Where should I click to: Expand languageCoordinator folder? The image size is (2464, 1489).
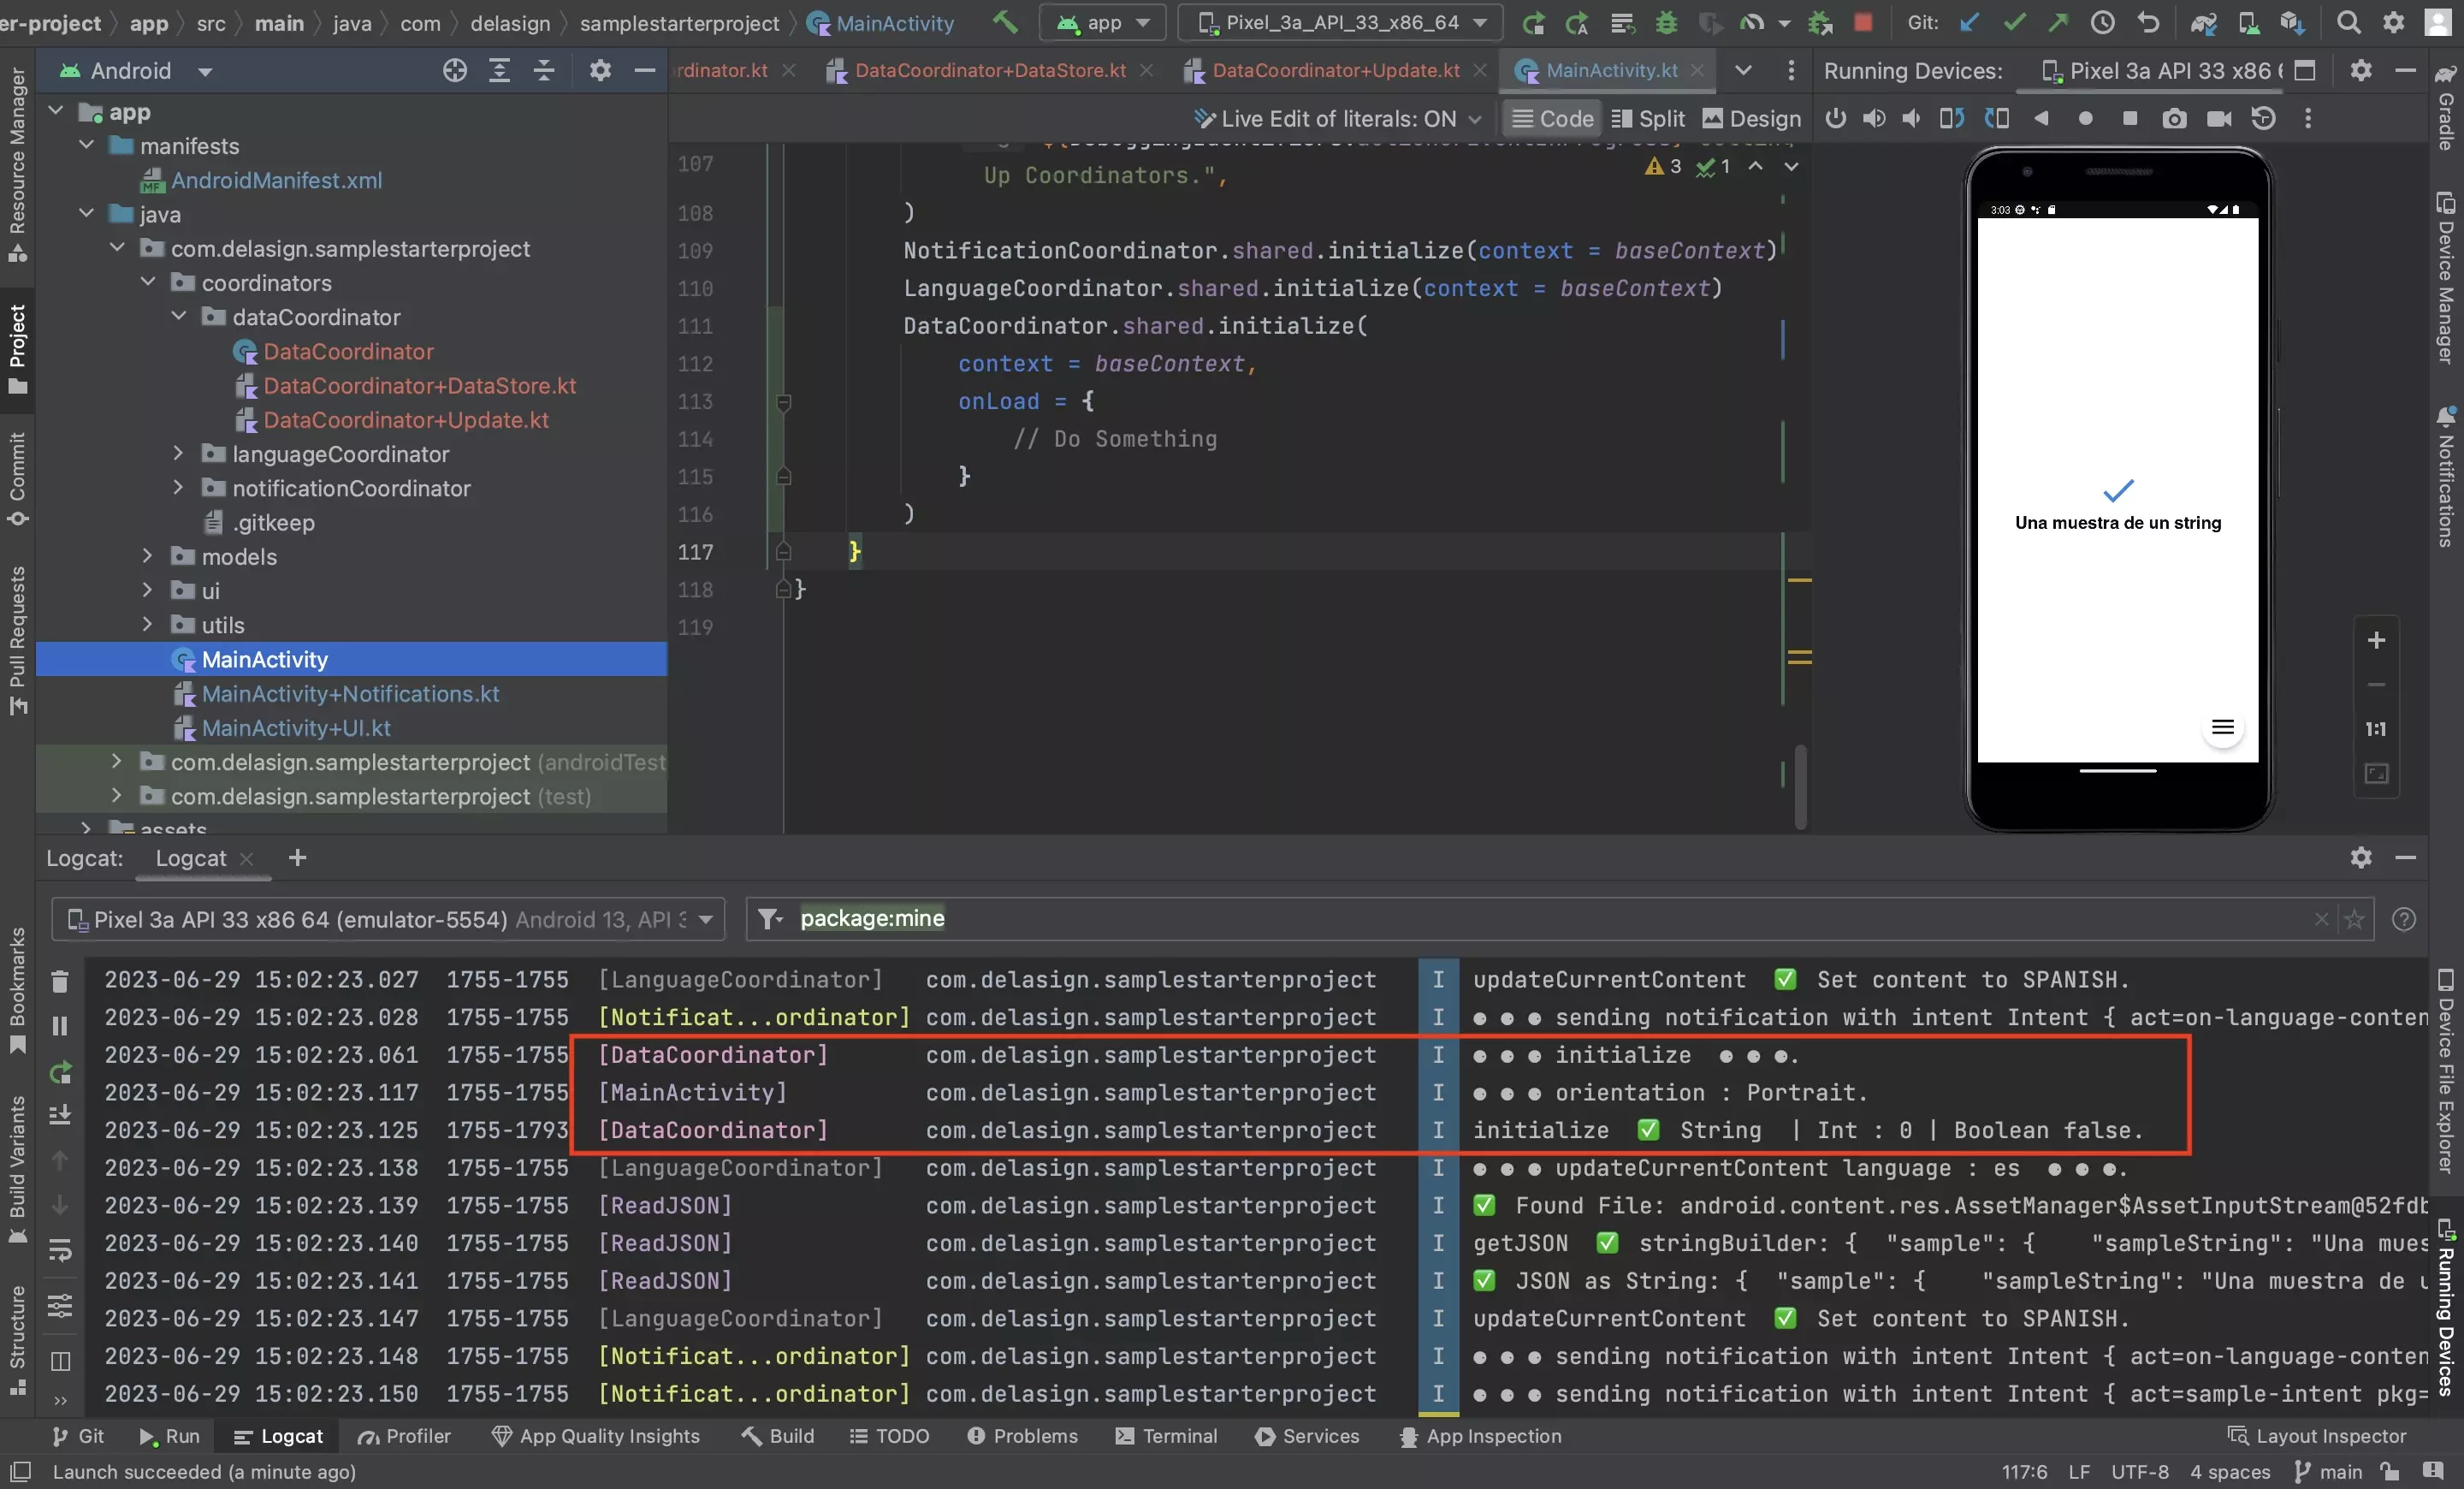click(178, 454)
